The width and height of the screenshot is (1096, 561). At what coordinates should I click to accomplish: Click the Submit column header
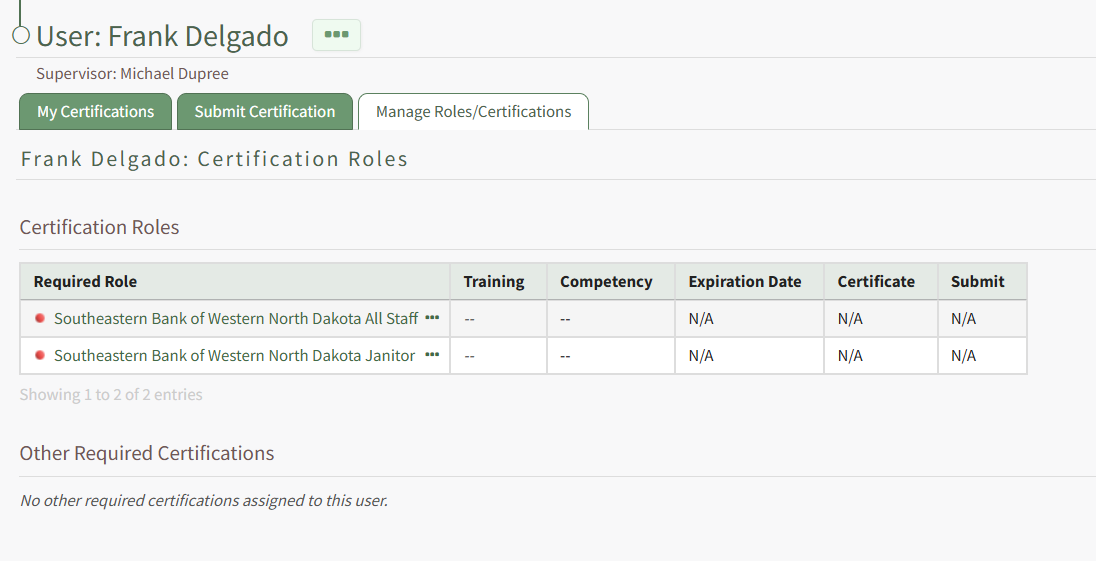point(977,282)
